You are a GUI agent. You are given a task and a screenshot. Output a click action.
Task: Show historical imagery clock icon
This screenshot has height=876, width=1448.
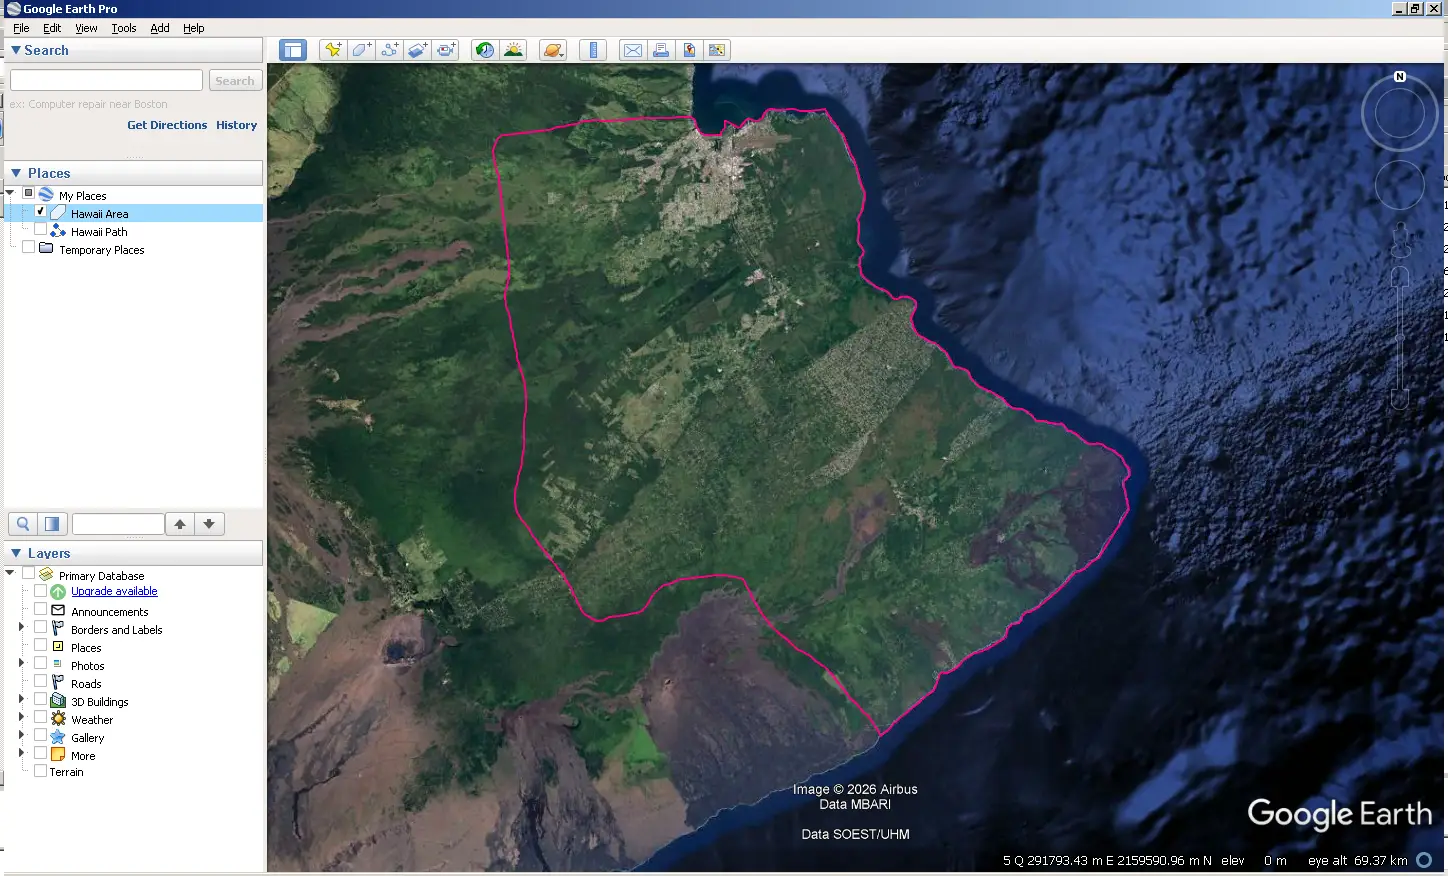pos(485,50)
